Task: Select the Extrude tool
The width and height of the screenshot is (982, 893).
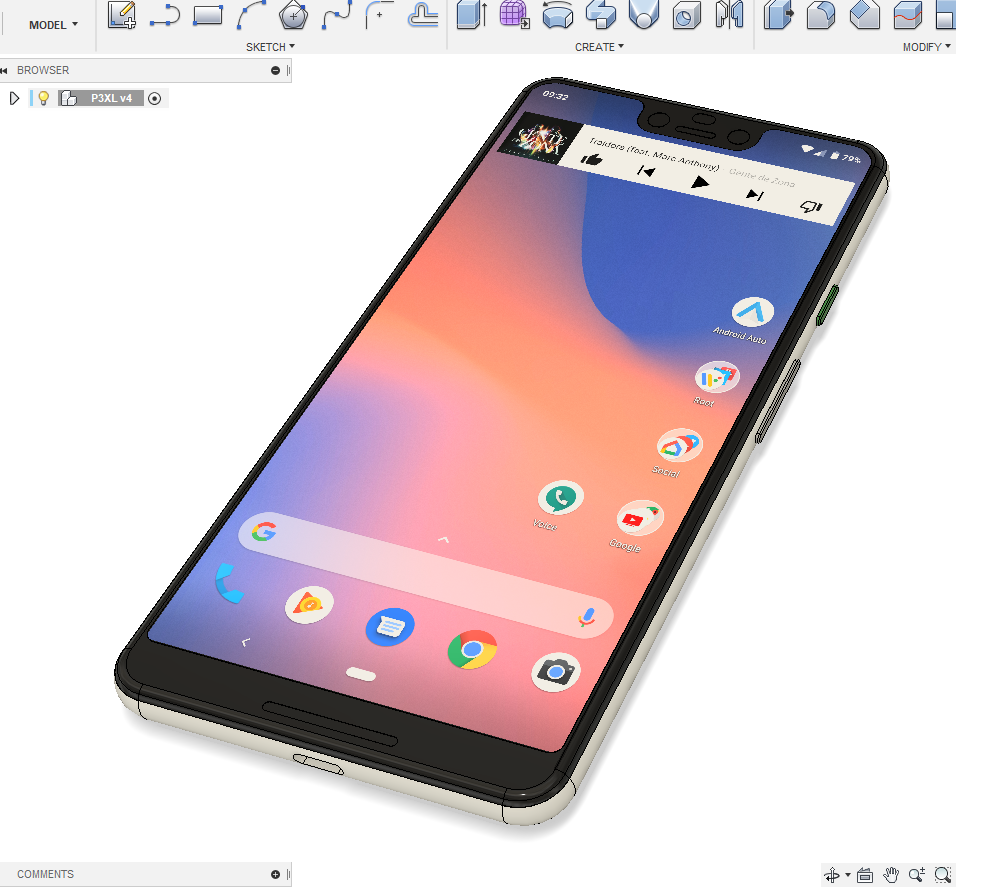Action: pyautogui.click(x=472, y=15)
